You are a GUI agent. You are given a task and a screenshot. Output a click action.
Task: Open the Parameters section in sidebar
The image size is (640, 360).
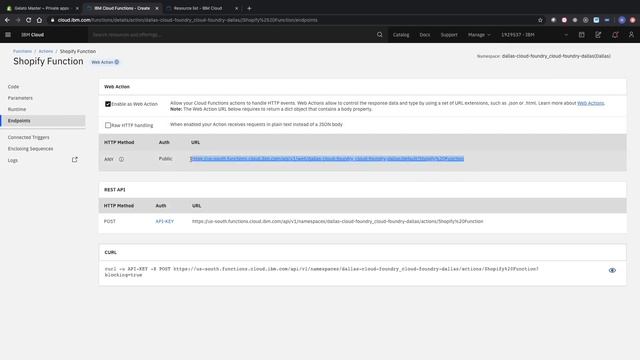(20, 98)
